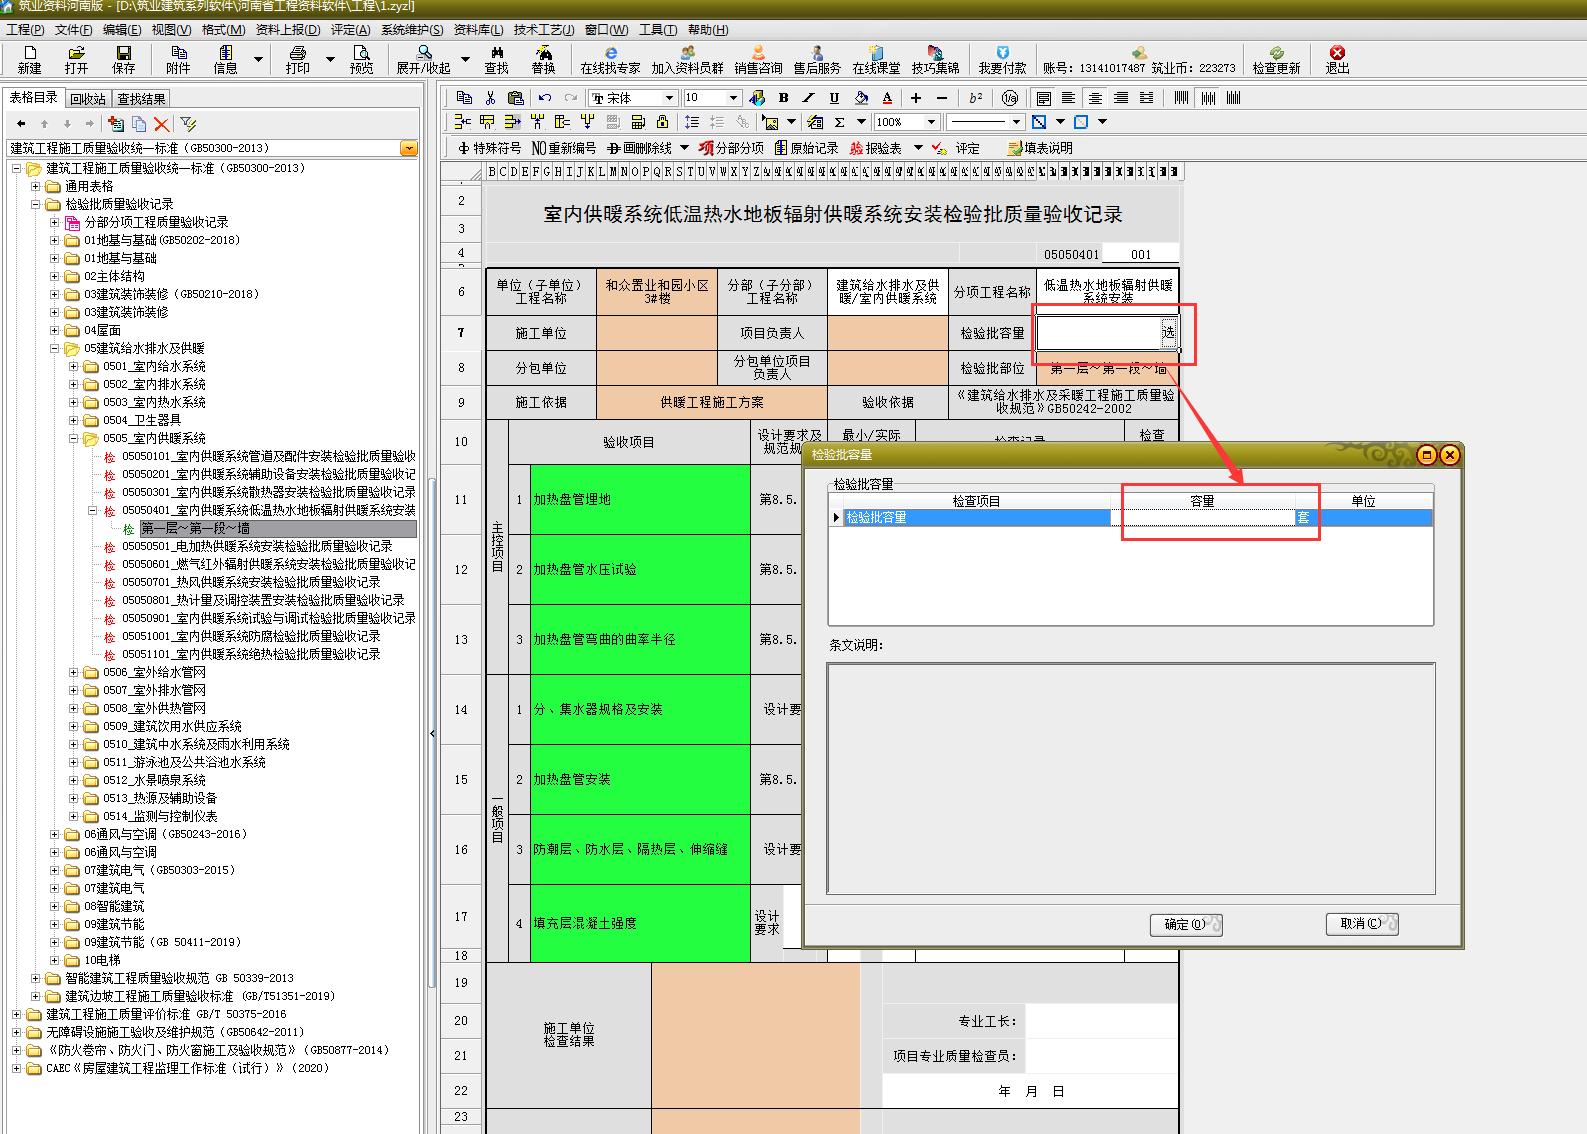Click the 替换 (Replace) toolbar icon
This screenshot has width=1587, height=1134.
coord(544,60)
